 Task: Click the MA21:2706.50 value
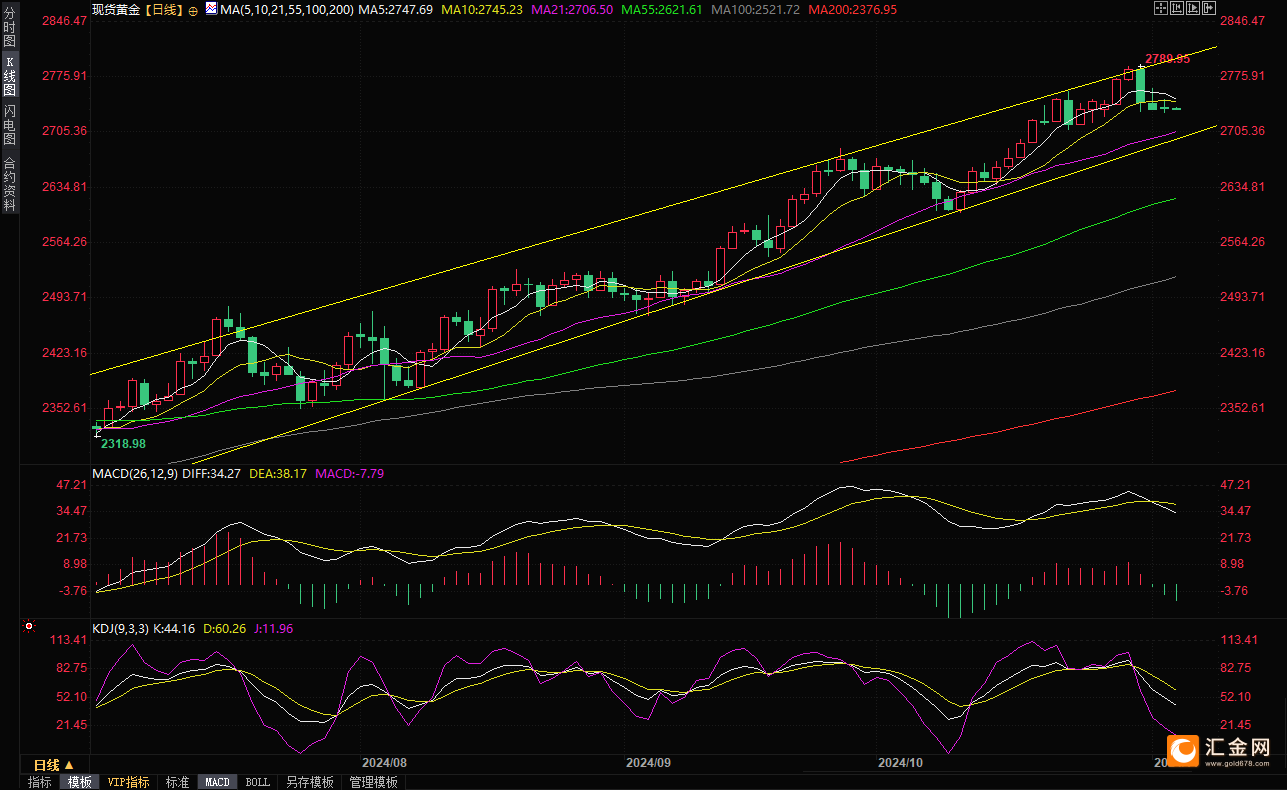click(x=572, y=9)
